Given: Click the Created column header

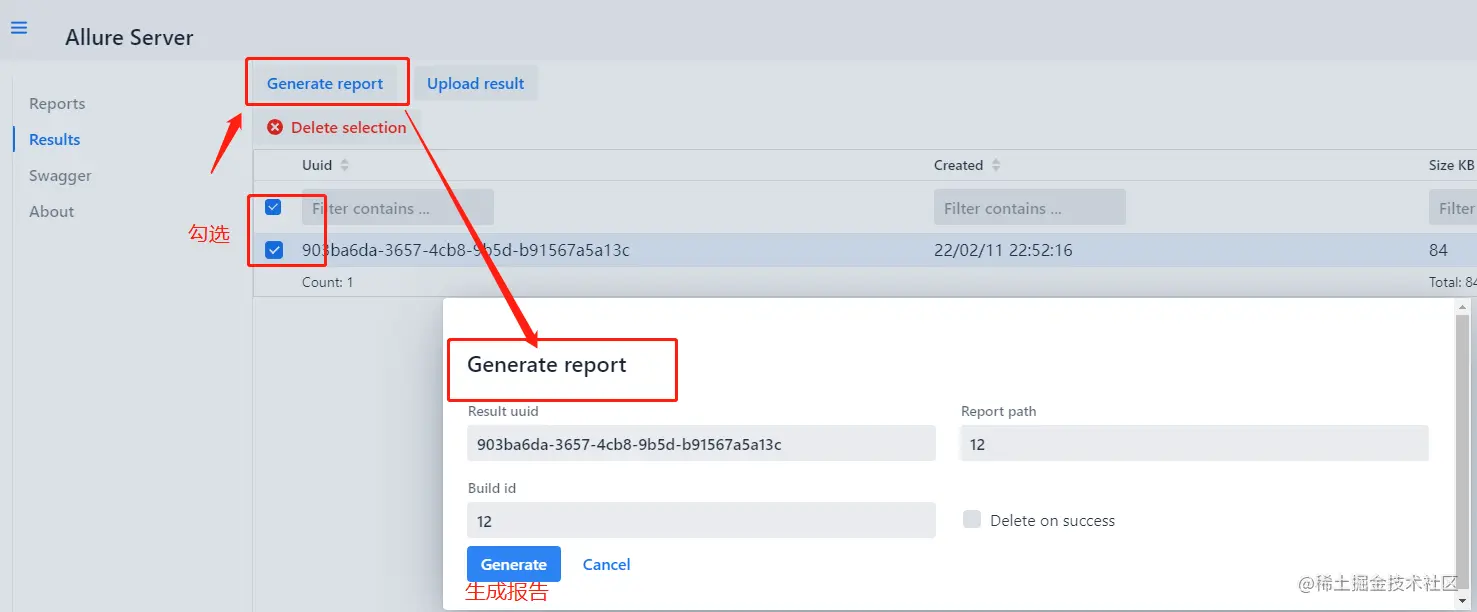Looking at the screenshot, I should (x=958, y=165).
